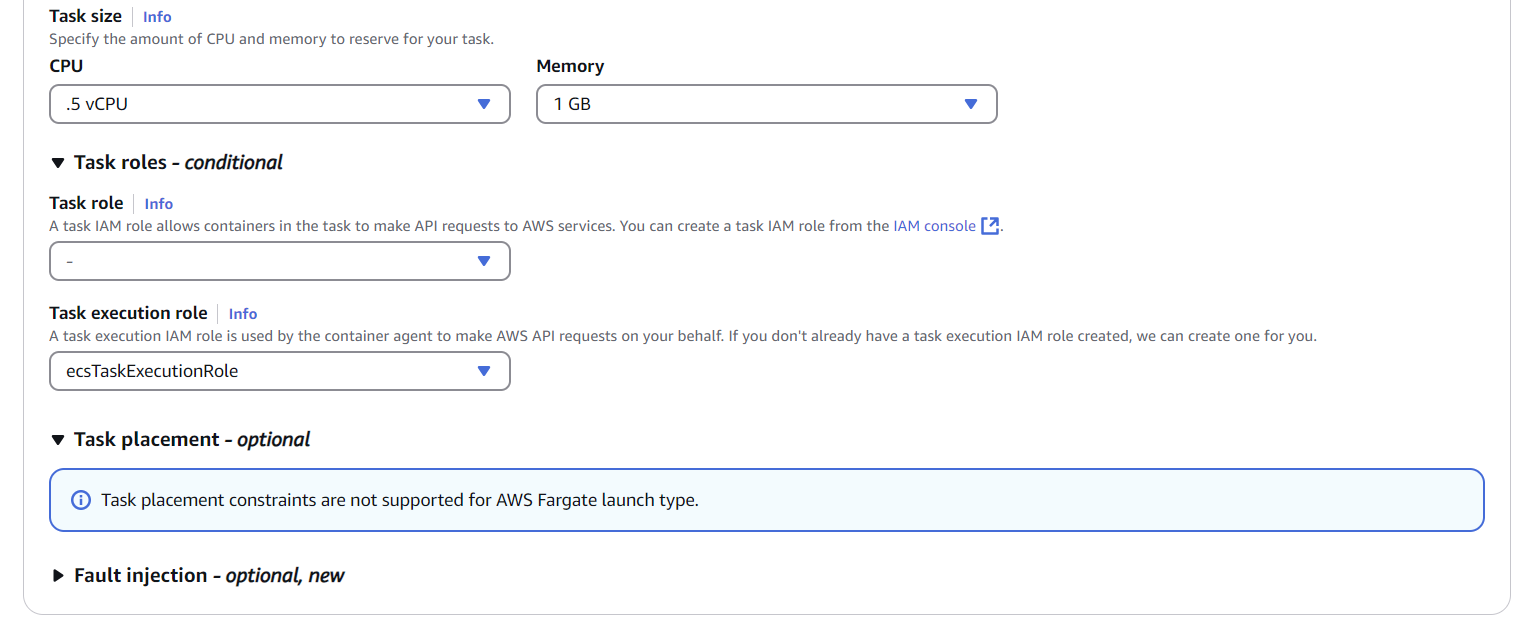This screenshot has width=1536, height=620.
Task: Open the 1 GB Memory dropdown field
Action: coord(750,104)
